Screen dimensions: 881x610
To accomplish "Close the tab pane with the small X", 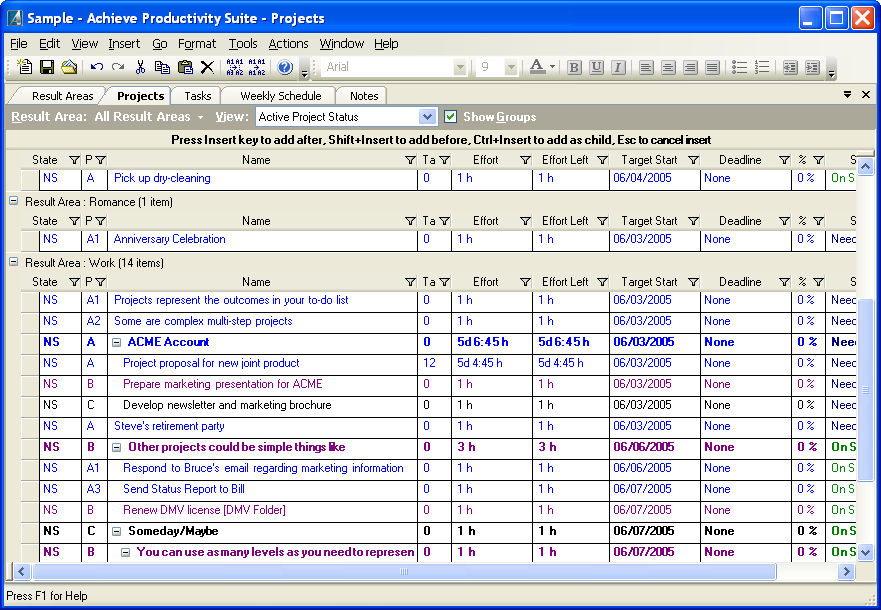I will (866, 94).
